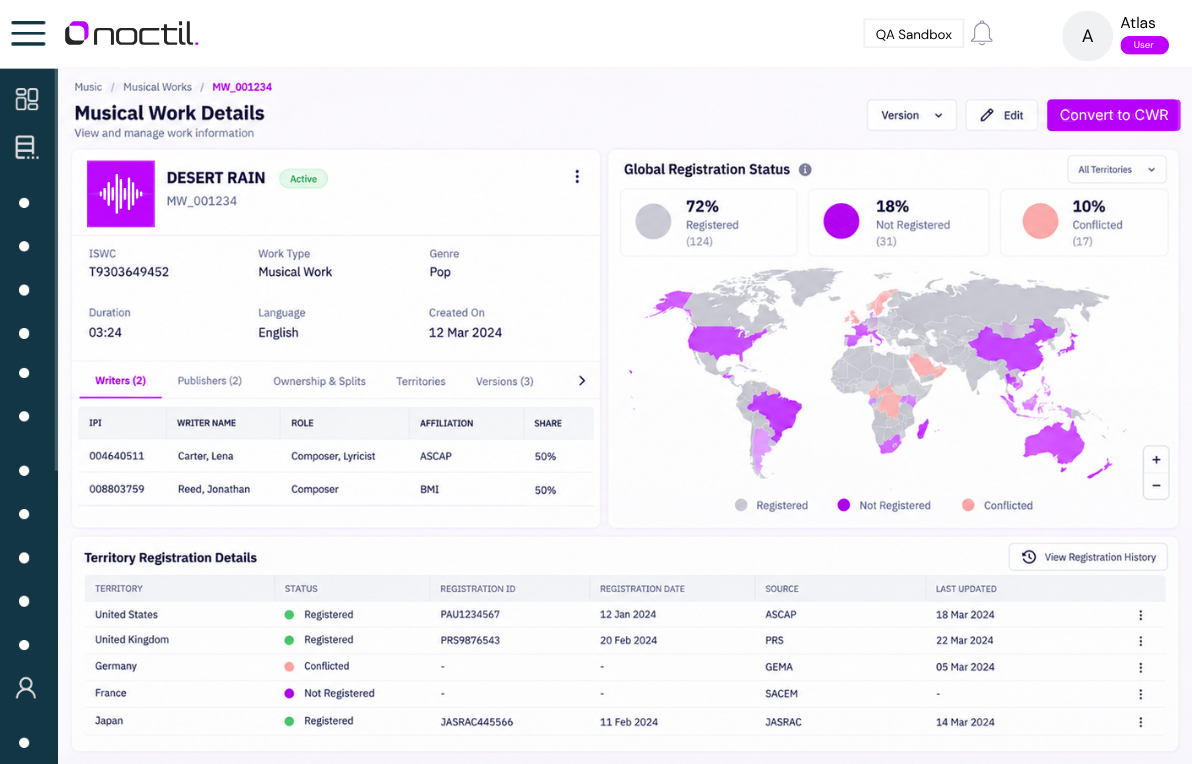Viewport: 1192px width, 764px height.
Task: Open row actions for Japan
Action: 1140,722
